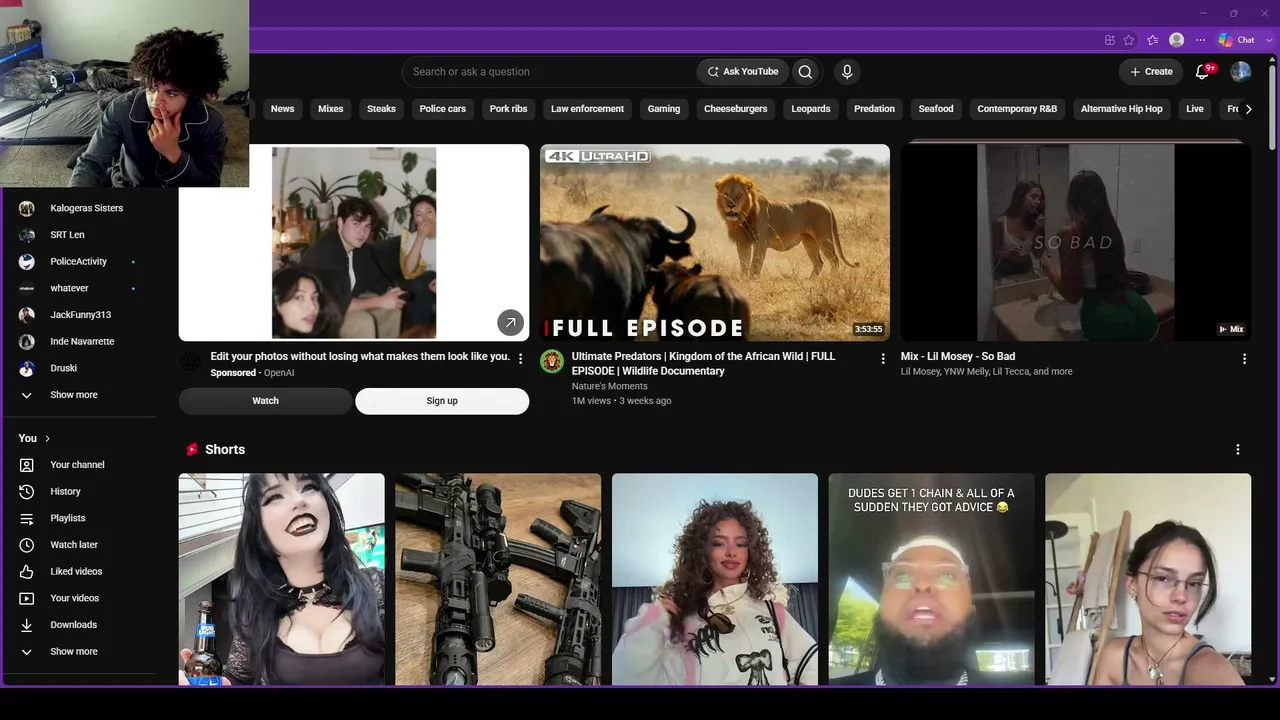Click the grid icon in address bar
Image resolution: width=1280 pixels, height=720 pixels.
click(1109, 40)
